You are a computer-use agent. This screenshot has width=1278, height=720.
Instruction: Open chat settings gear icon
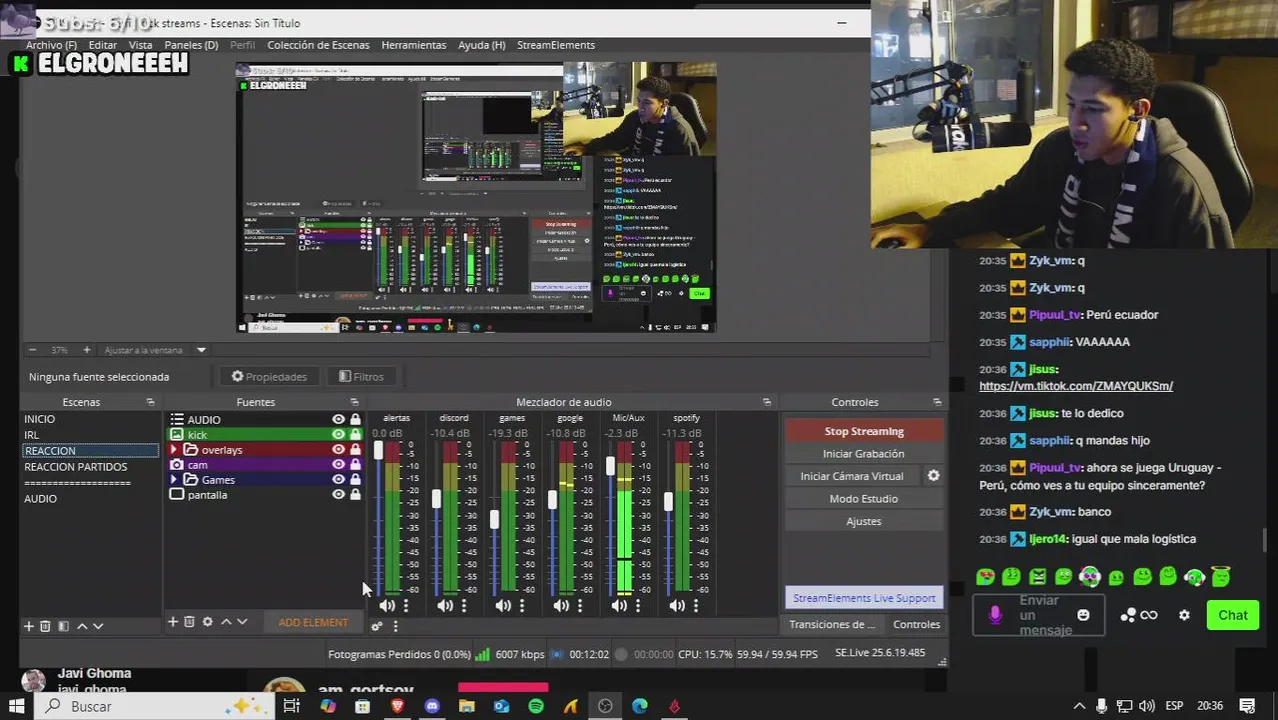point(1184,615)
